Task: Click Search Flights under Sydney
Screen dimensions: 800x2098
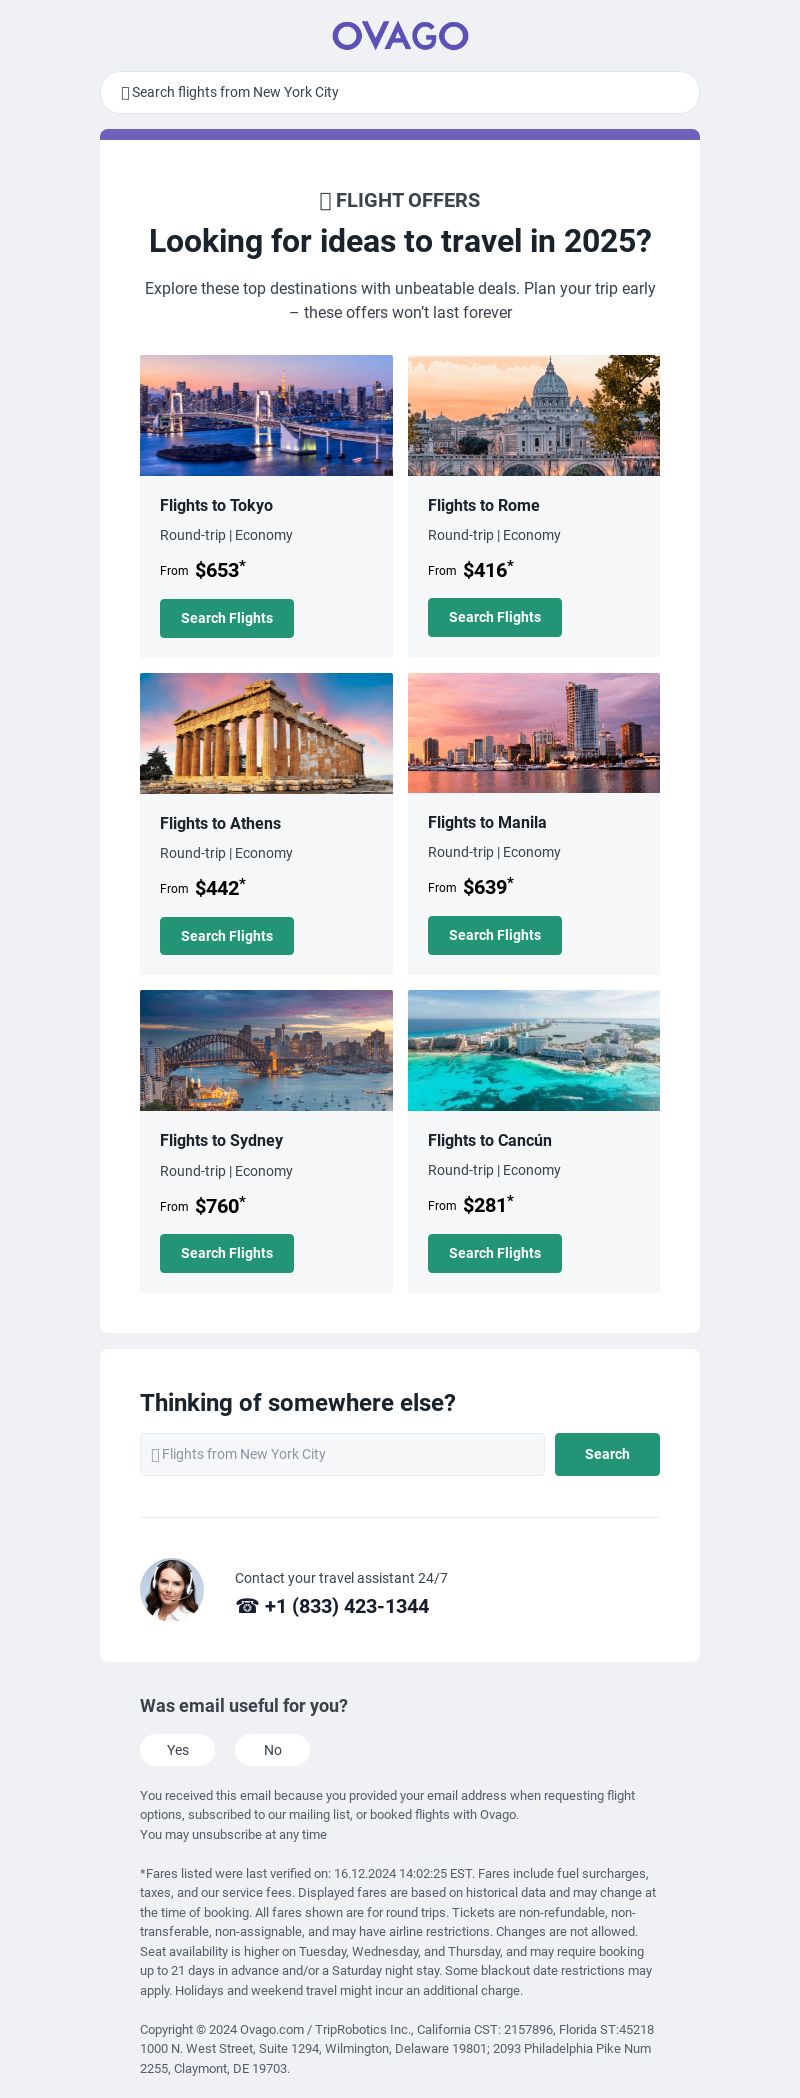Action: coord(227,1253)
